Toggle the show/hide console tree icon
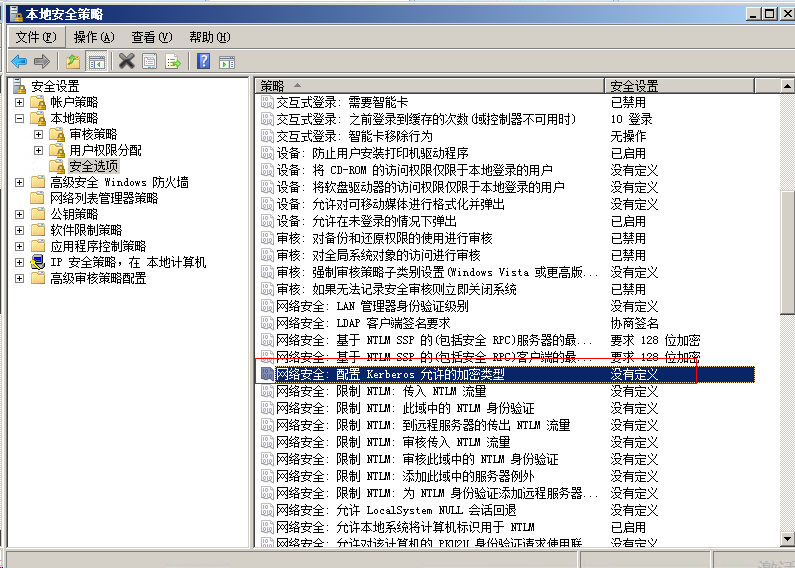 click(x=96, y=62)
